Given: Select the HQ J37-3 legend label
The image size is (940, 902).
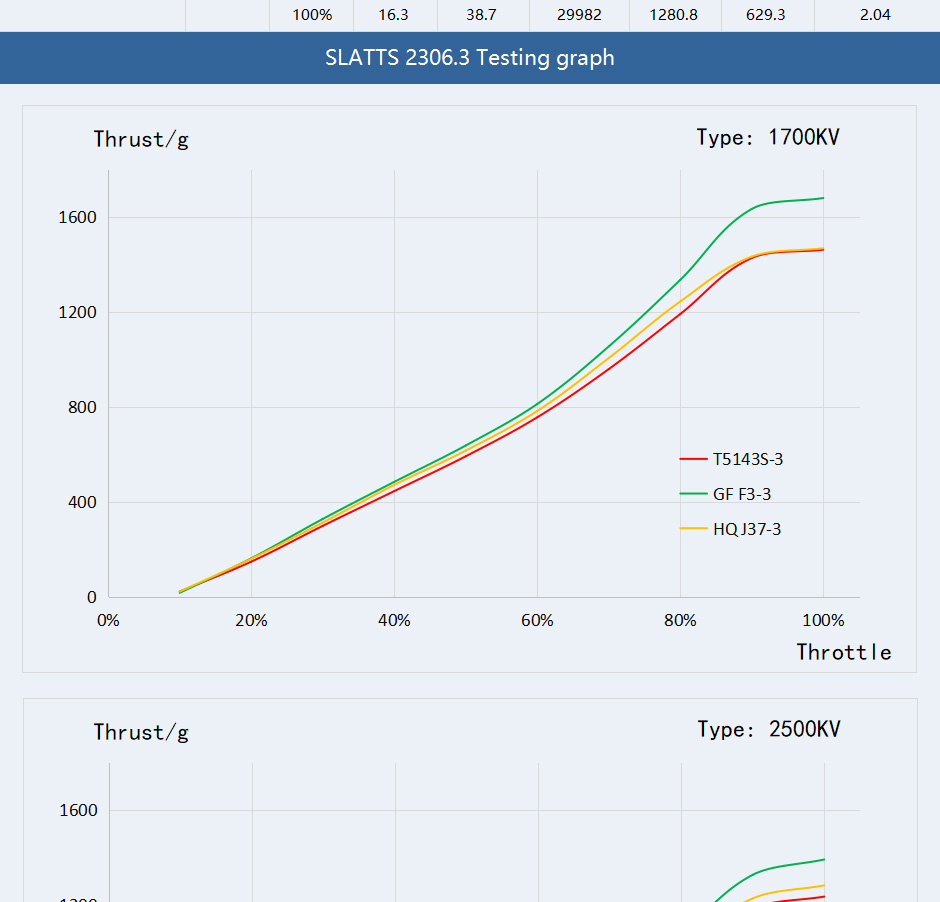Looking at the screenshot, I should coord(747,529).
